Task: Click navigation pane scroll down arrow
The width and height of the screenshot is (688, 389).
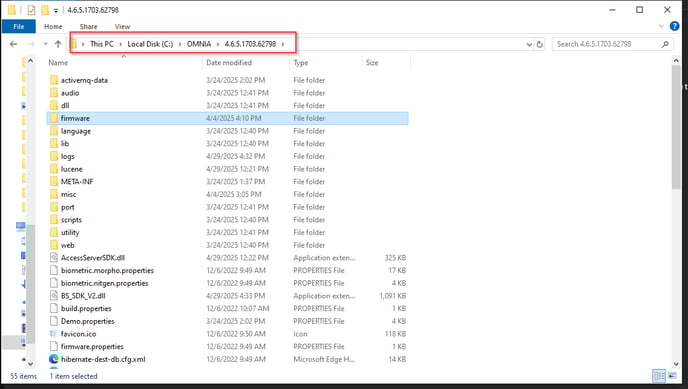Action: pos(30,364)
